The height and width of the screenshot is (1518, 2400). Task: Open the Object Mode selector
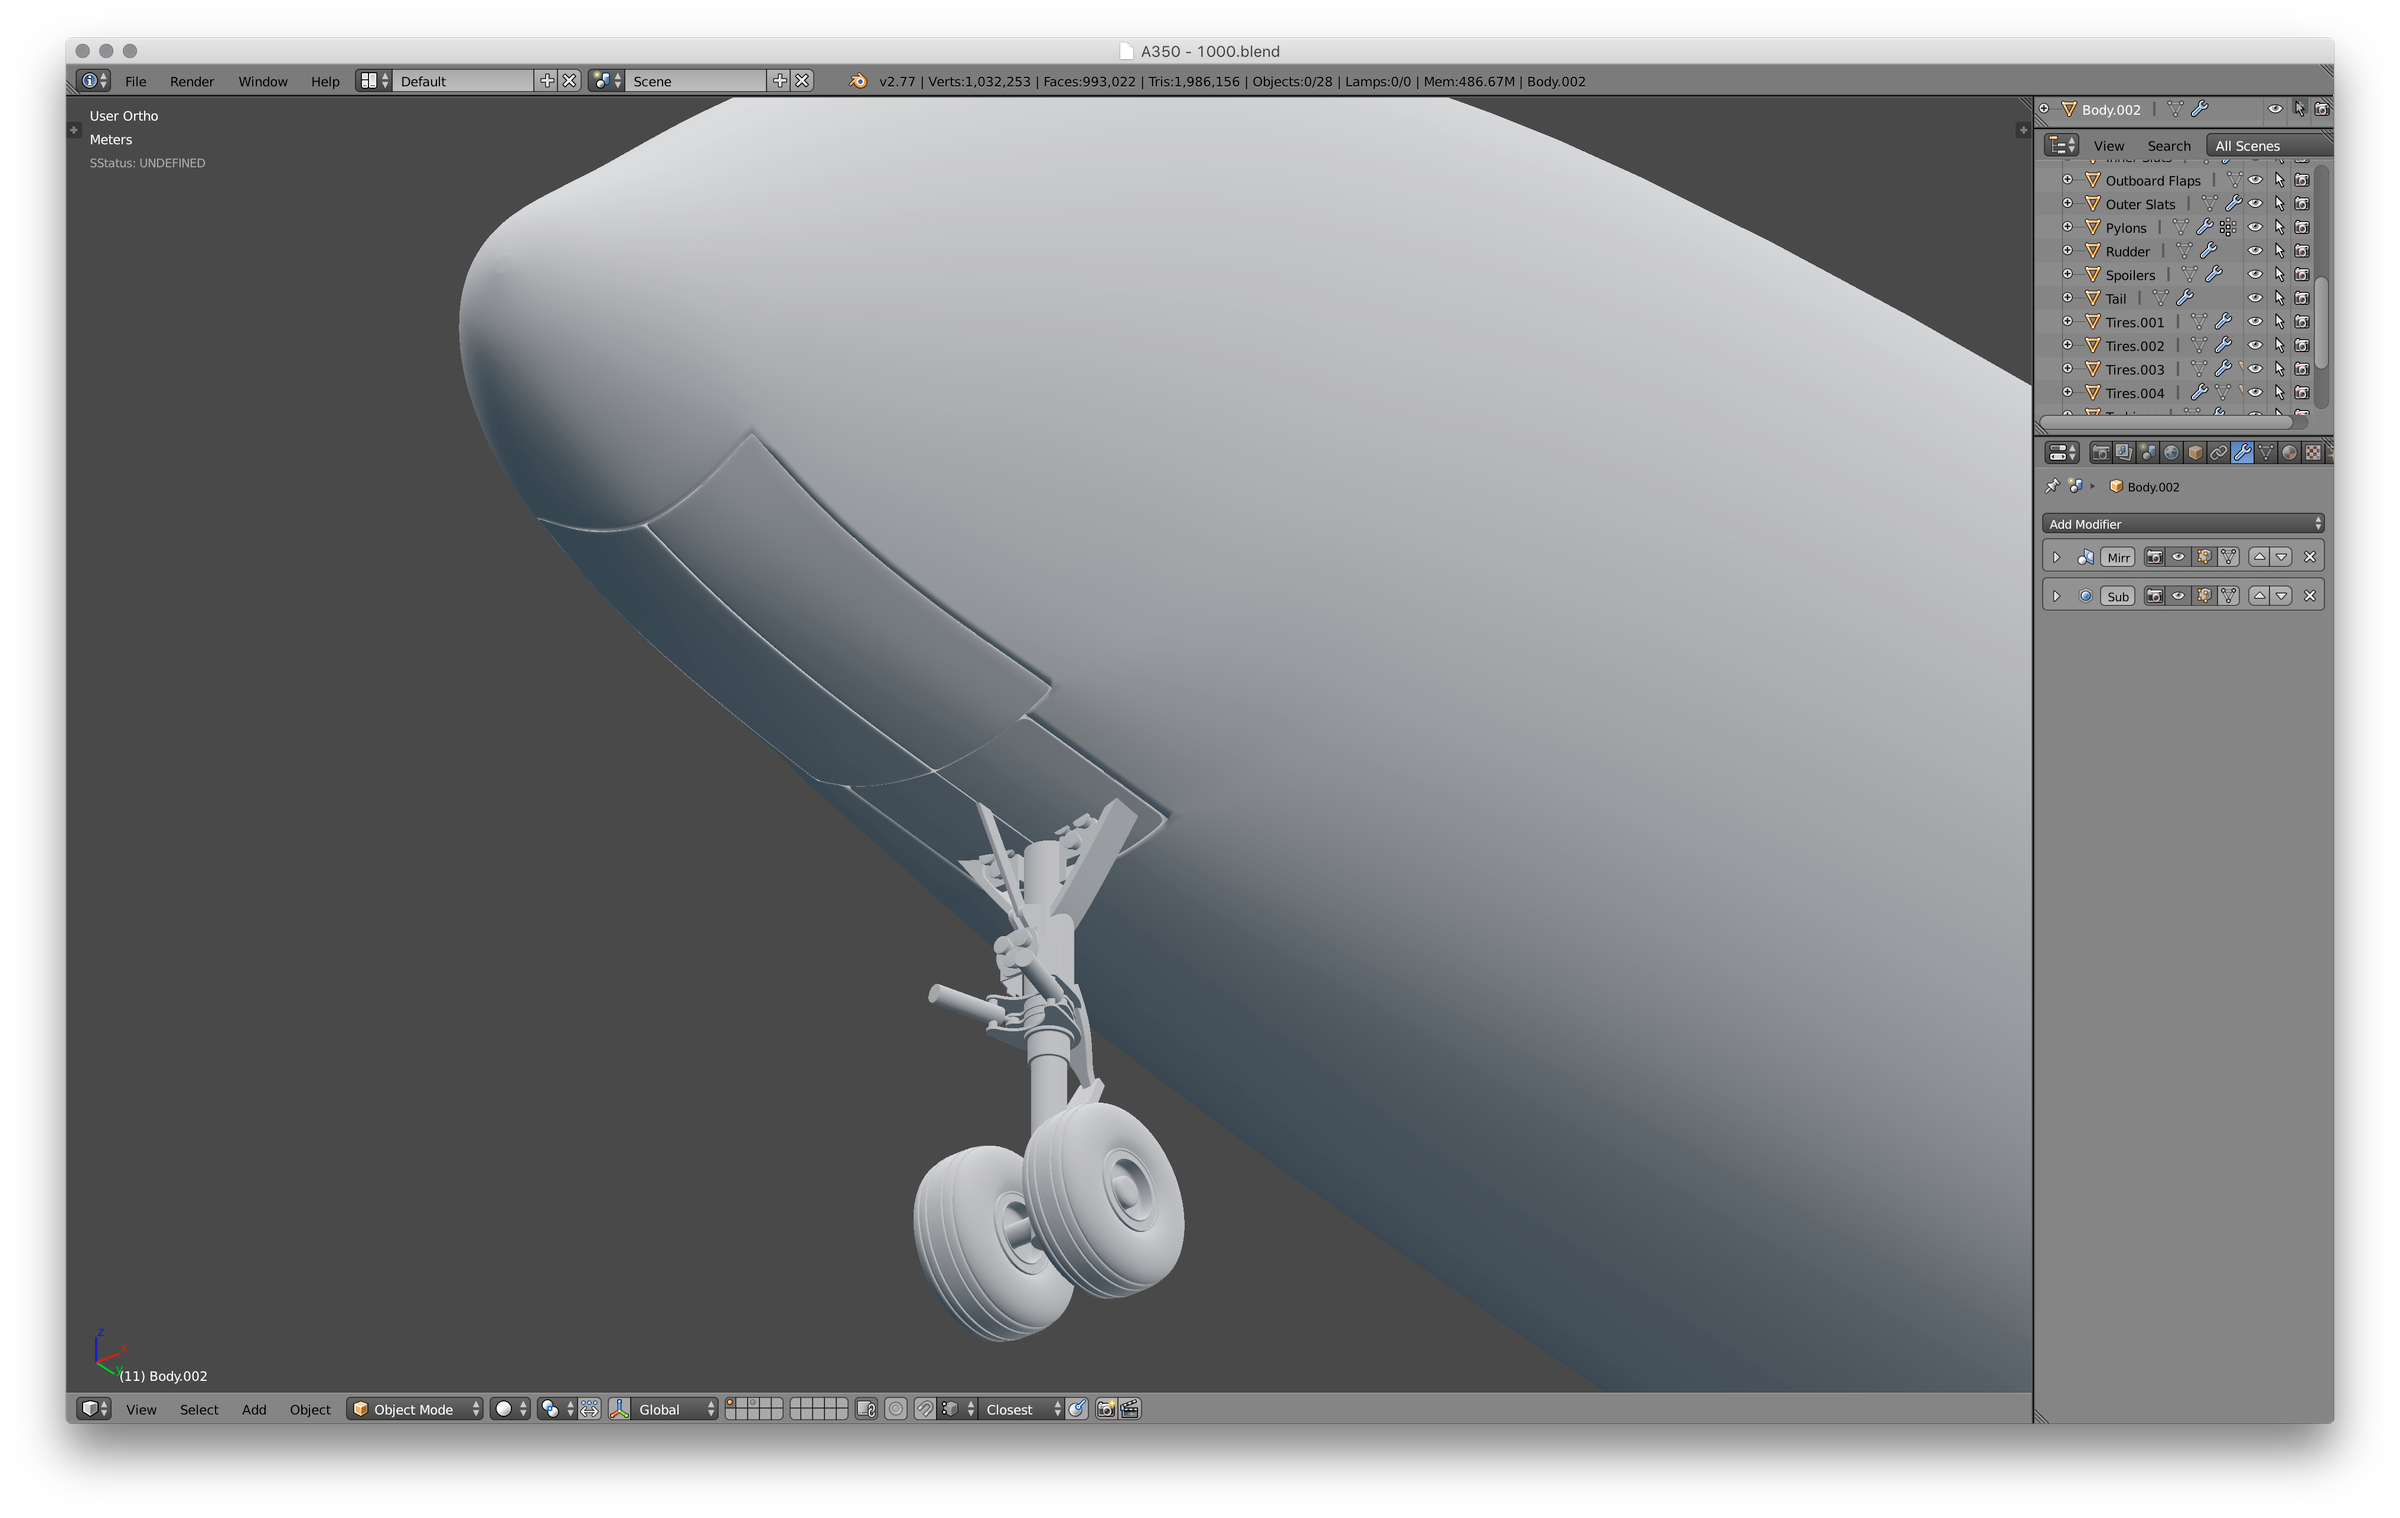pyautogui.click(x=414, y=1409)
